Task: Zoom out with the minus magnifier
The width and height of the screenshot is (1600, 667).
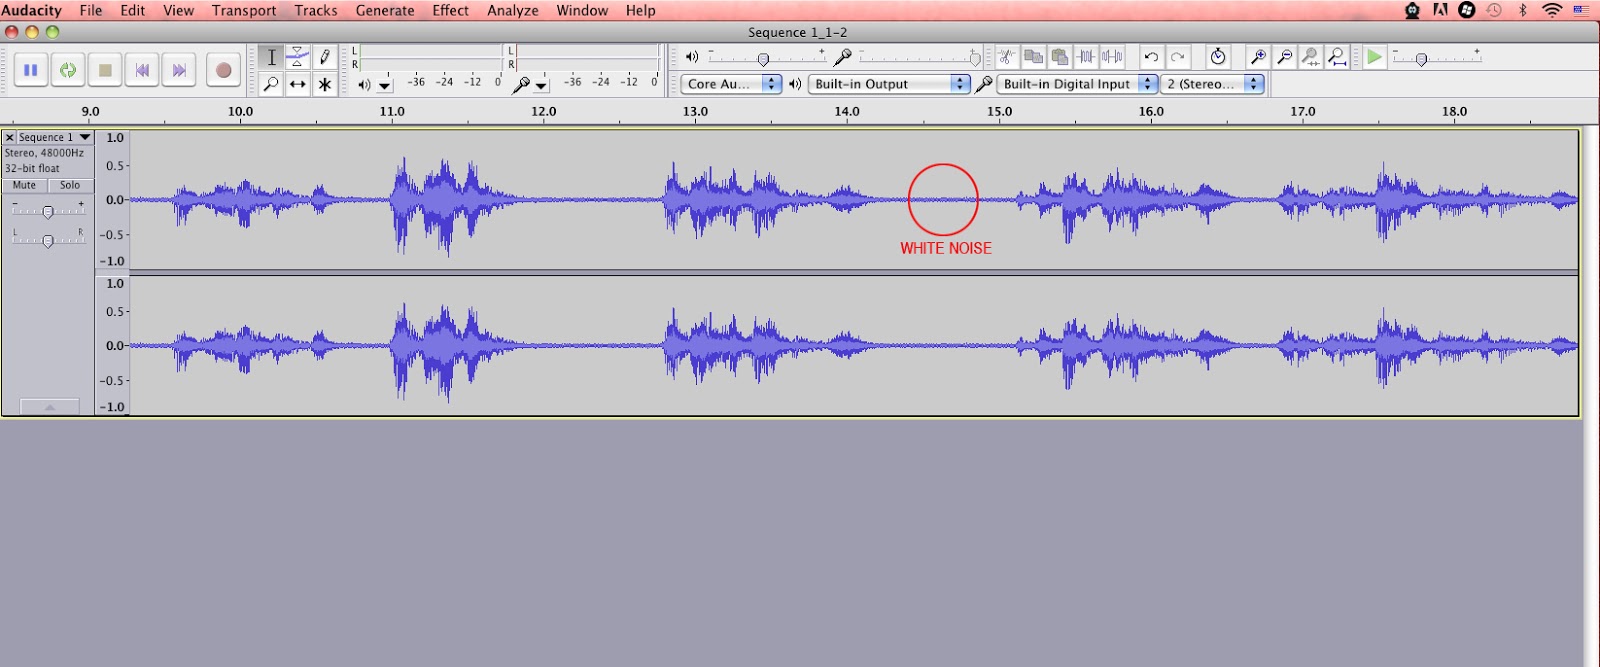Action: pyautogui.click(x=1285, y=57)
